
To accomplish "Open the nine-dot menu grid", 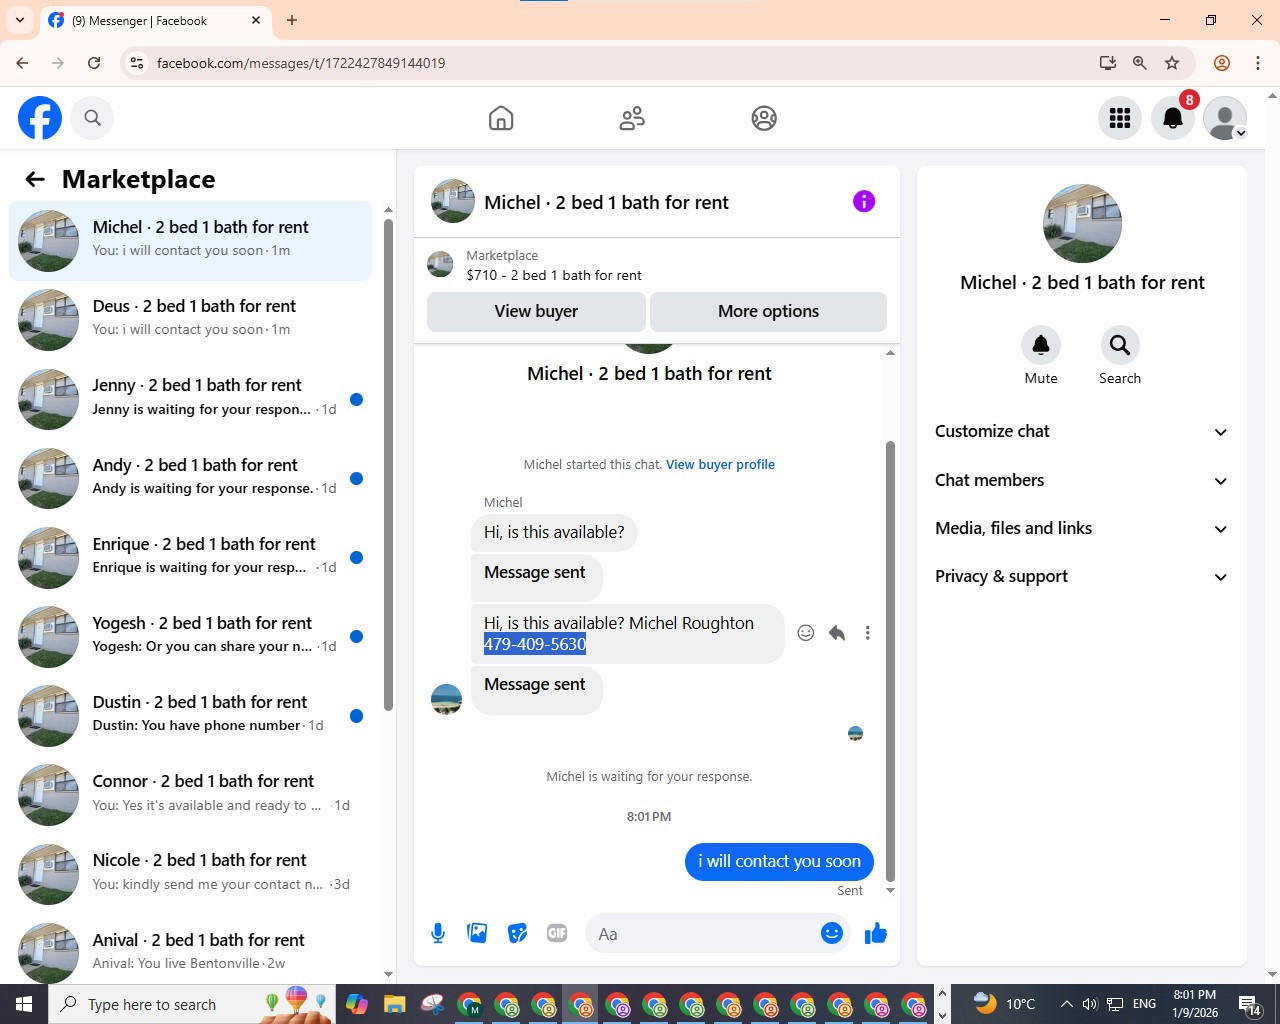I will [x=1120, y=118].
